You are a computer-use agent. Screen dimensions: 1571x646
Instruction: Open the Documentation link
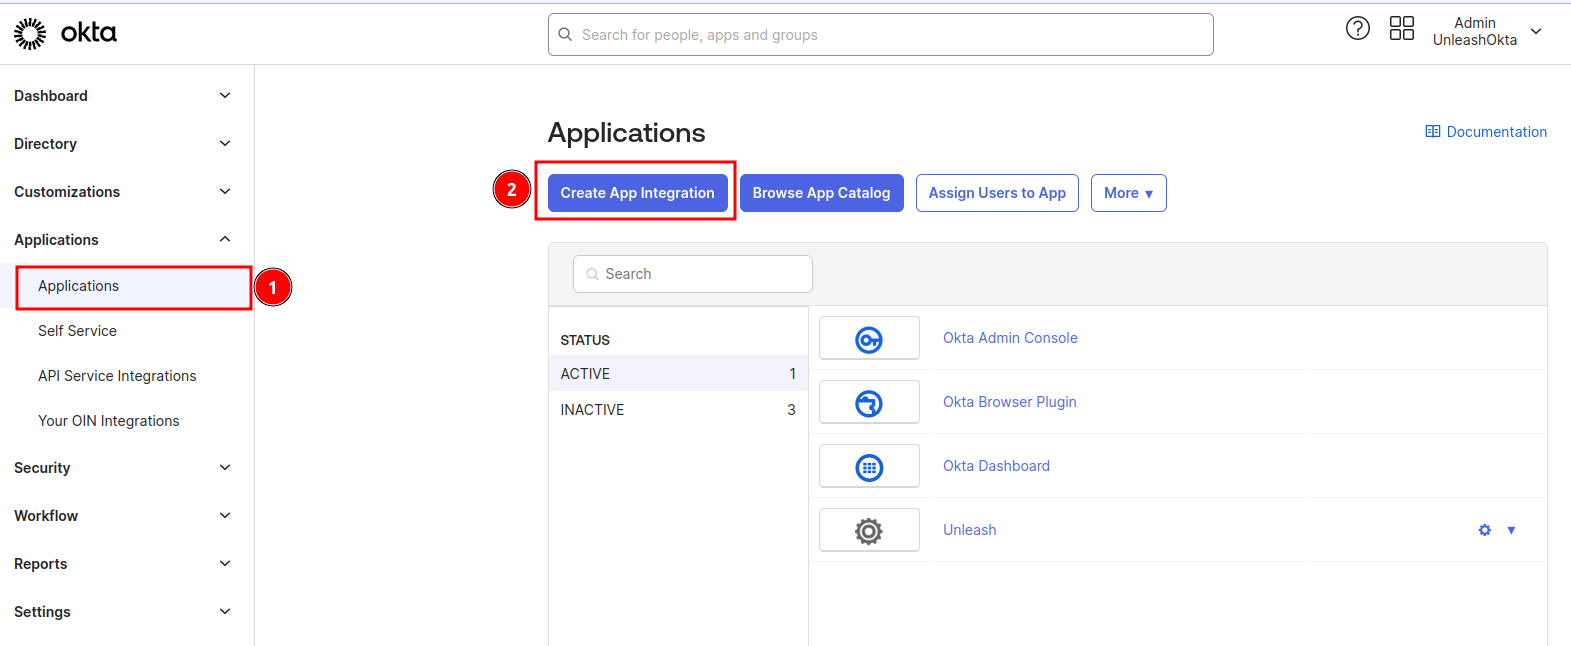(x=1486, y=132)
